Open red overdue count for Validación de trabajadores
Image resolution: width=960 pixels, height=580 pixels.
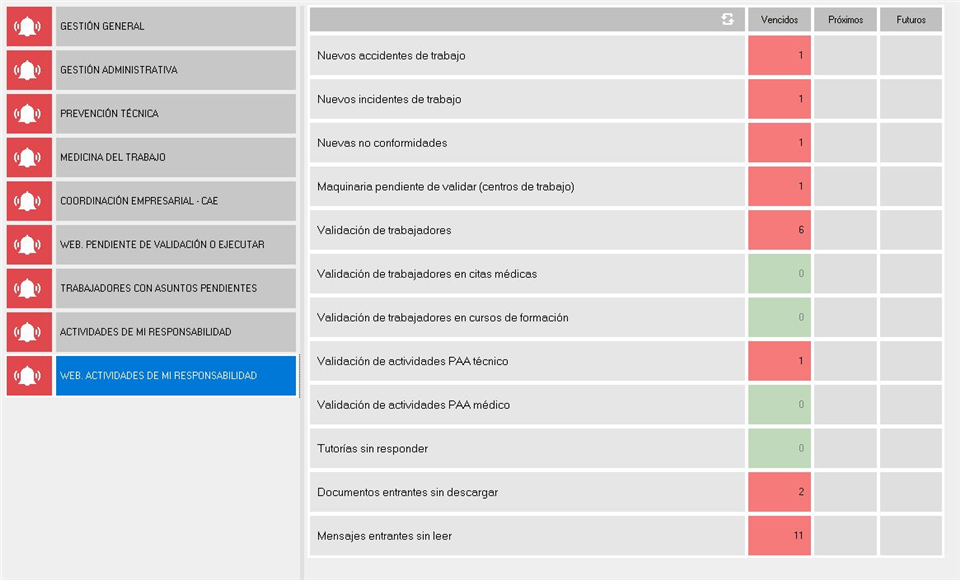[779, 230]
